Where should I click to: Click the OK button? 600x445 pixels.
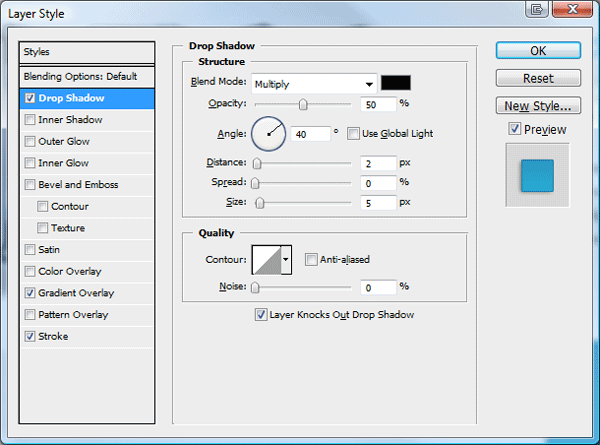(x=538, y=51)
